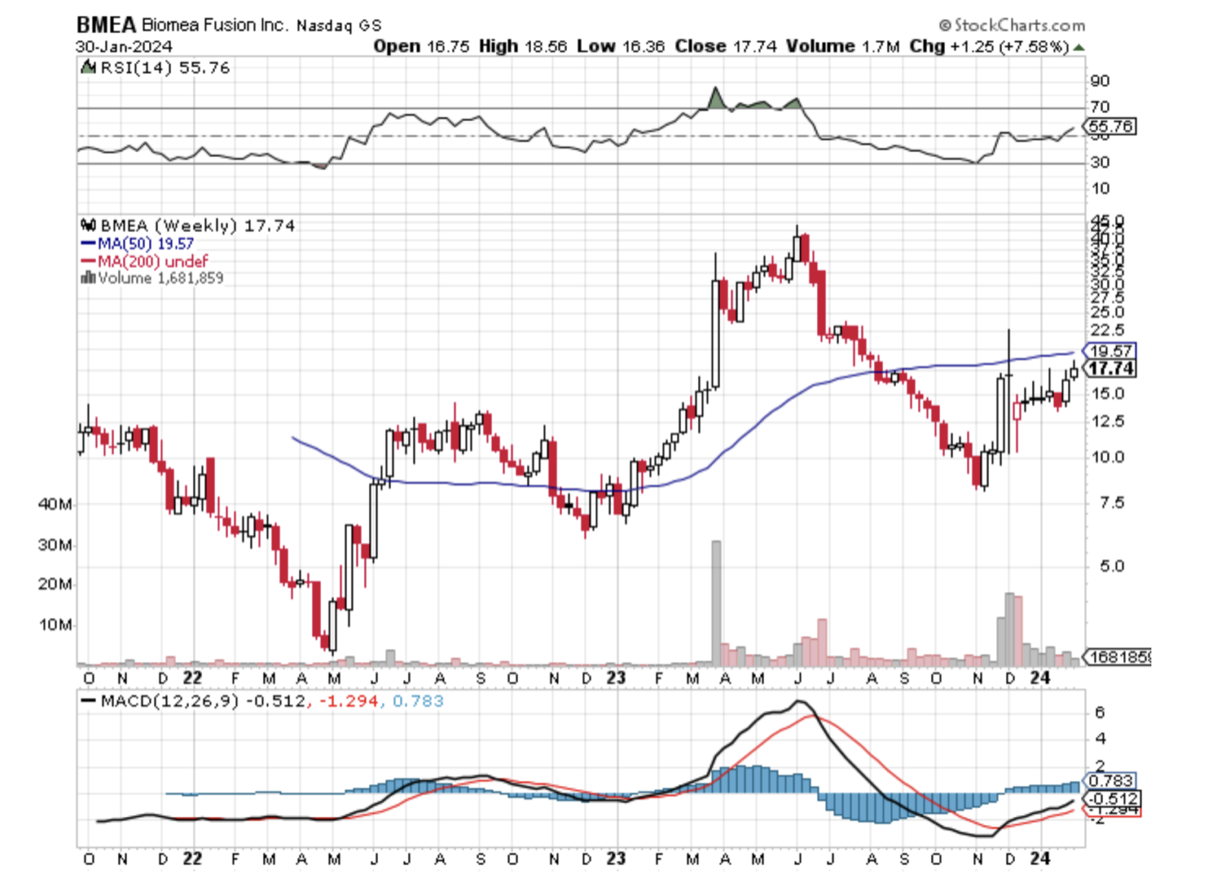Screen dimensions: 1216x886
Task: Click the candlestick icon next to BMEA (Weekly)
Action: pyautogui.click(x=86, y=226)
